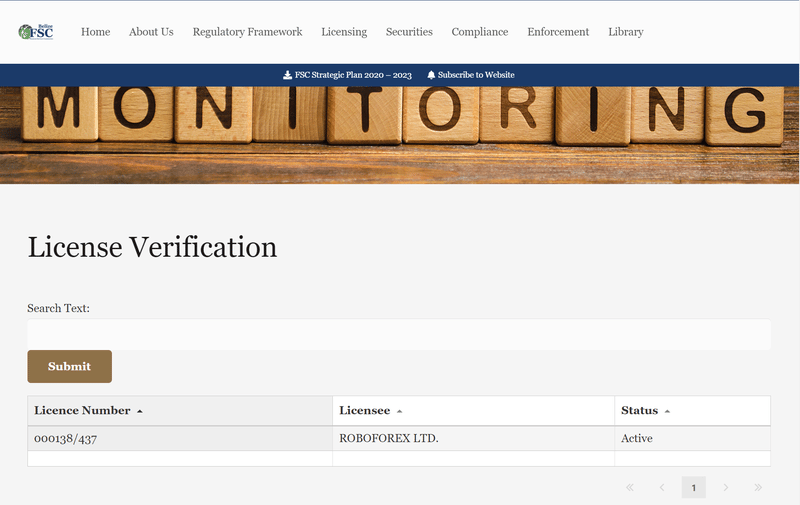
Task: Sort table by Licensee column
Action: [370, 411]
